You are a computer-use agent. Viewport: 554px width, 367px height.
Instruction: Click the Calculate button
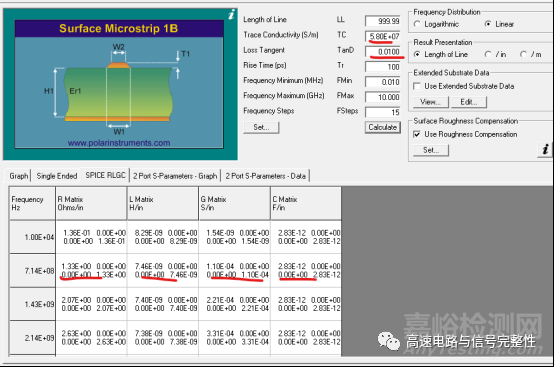383,127
